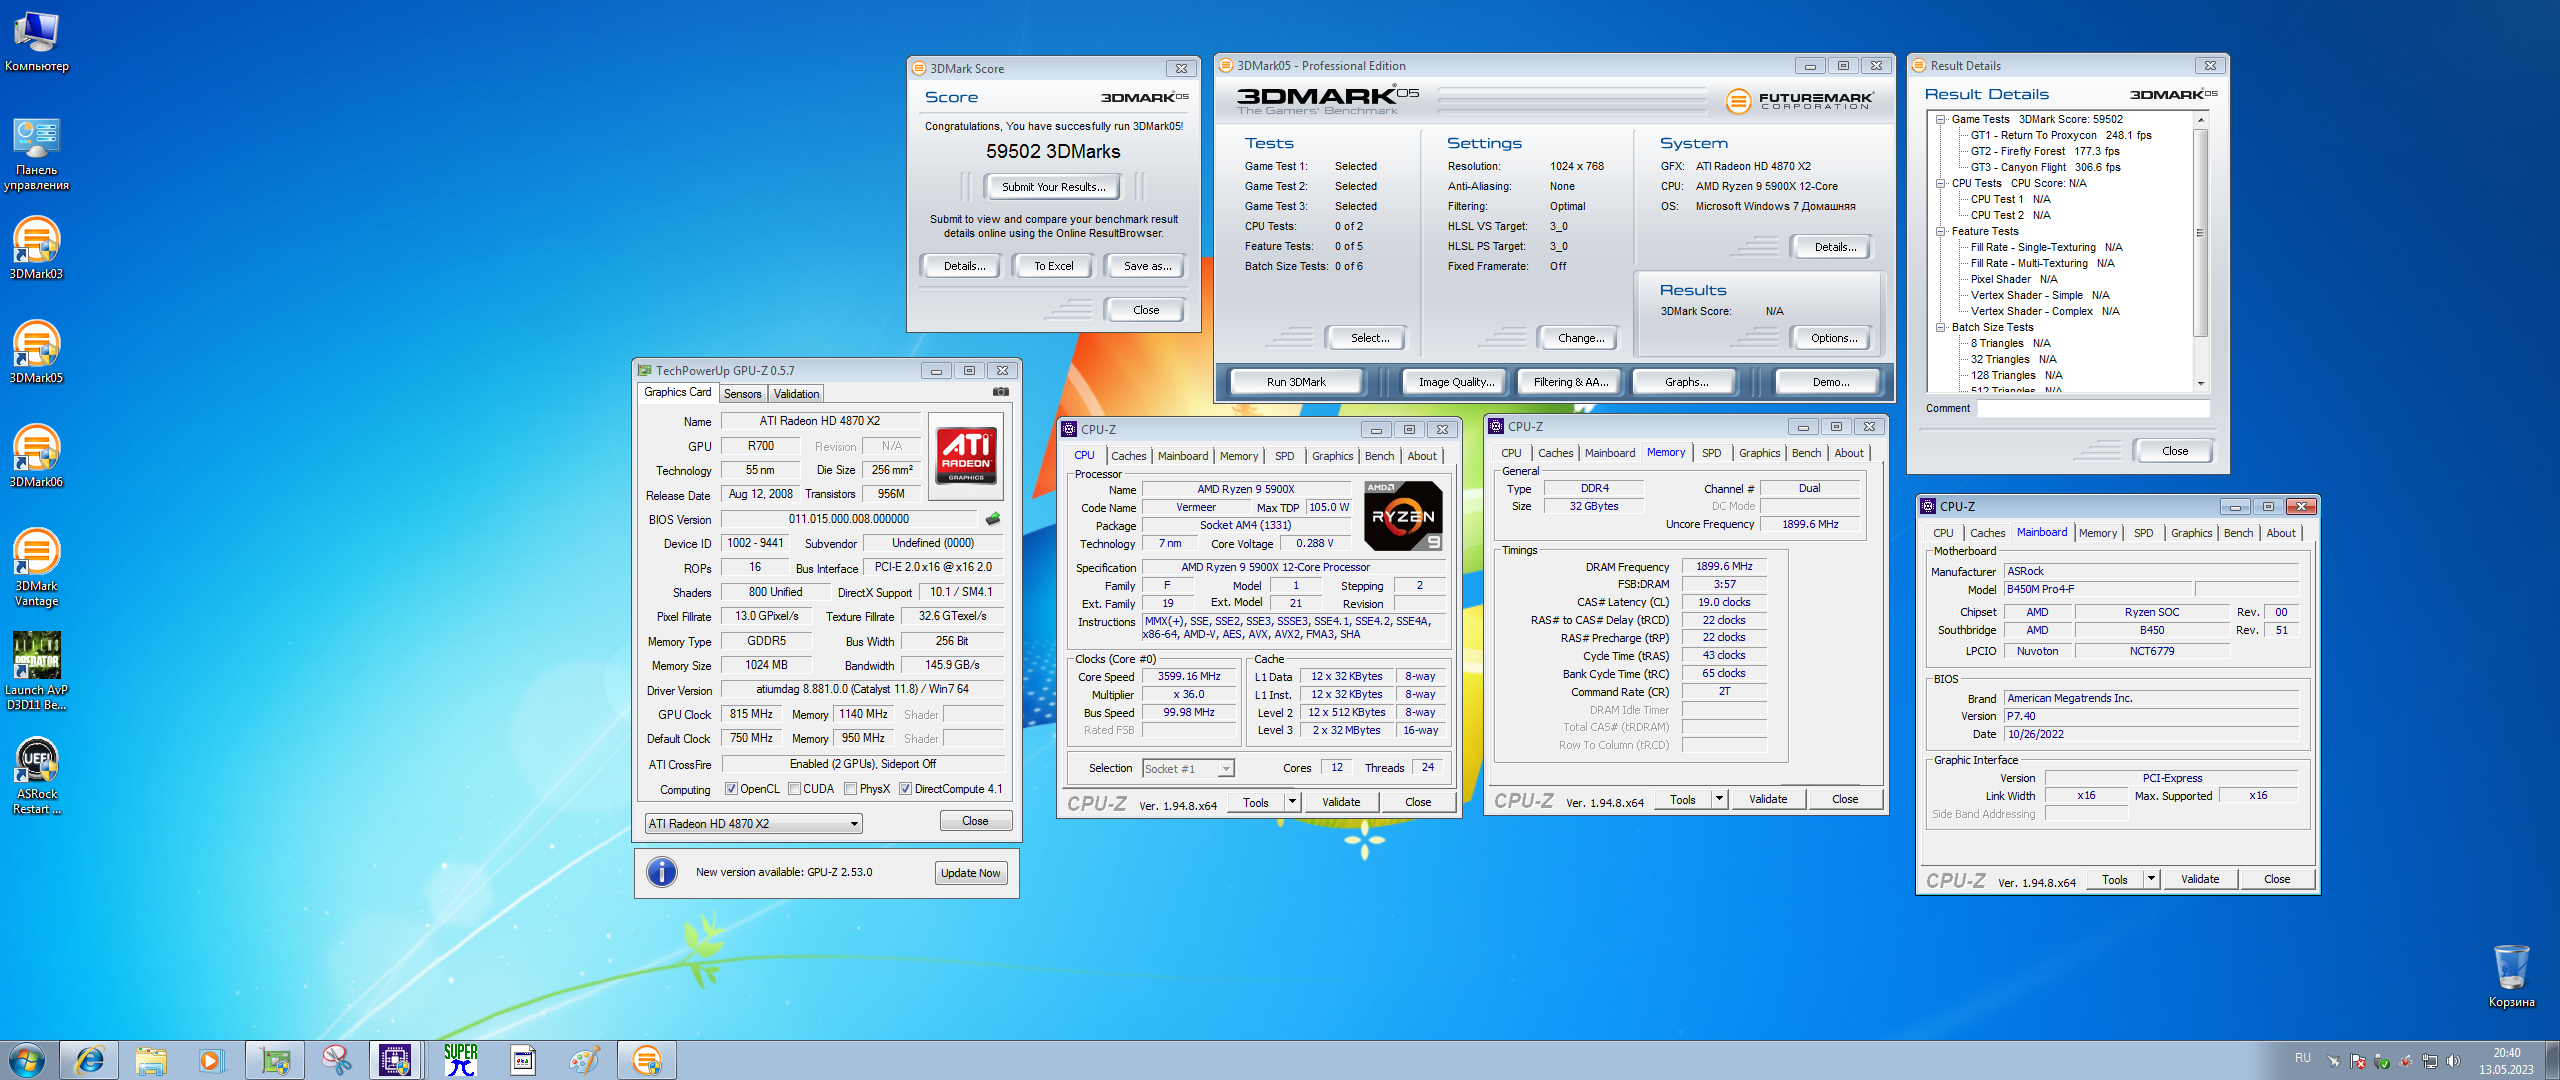Open Tools dropdown arrow in CPU-Z CPU window
The width and height of the screenshot is (2560, 1080).
[1292, 802]
